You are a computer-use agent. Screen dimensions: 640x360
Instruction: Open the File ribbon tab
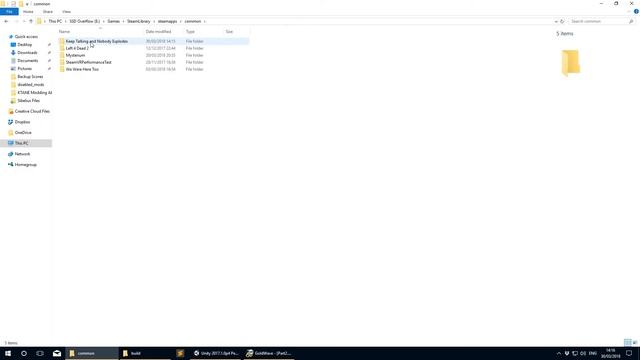tap(9, 11)
